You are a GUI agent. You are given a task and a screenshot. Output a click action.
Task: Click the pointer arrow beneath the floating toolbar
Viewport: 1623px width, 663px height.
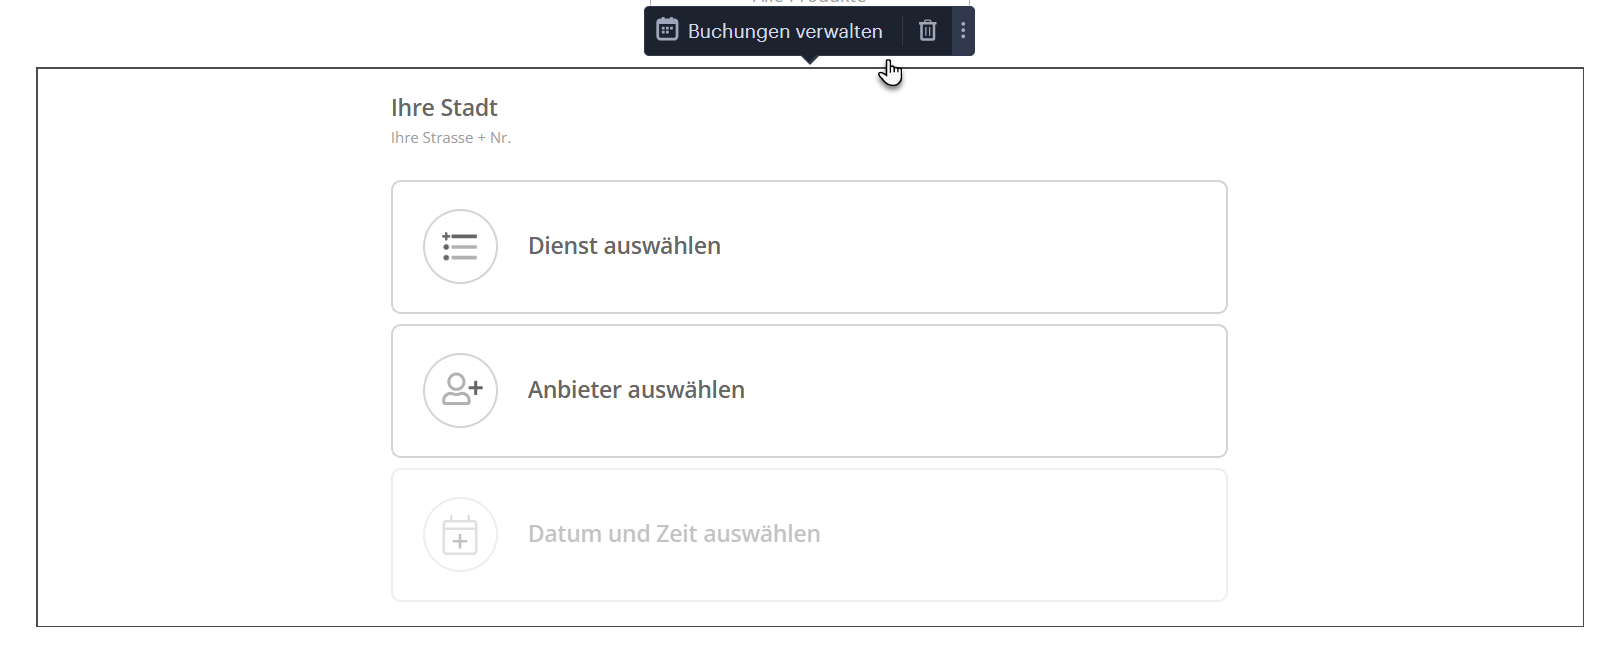tap(810, 60)
